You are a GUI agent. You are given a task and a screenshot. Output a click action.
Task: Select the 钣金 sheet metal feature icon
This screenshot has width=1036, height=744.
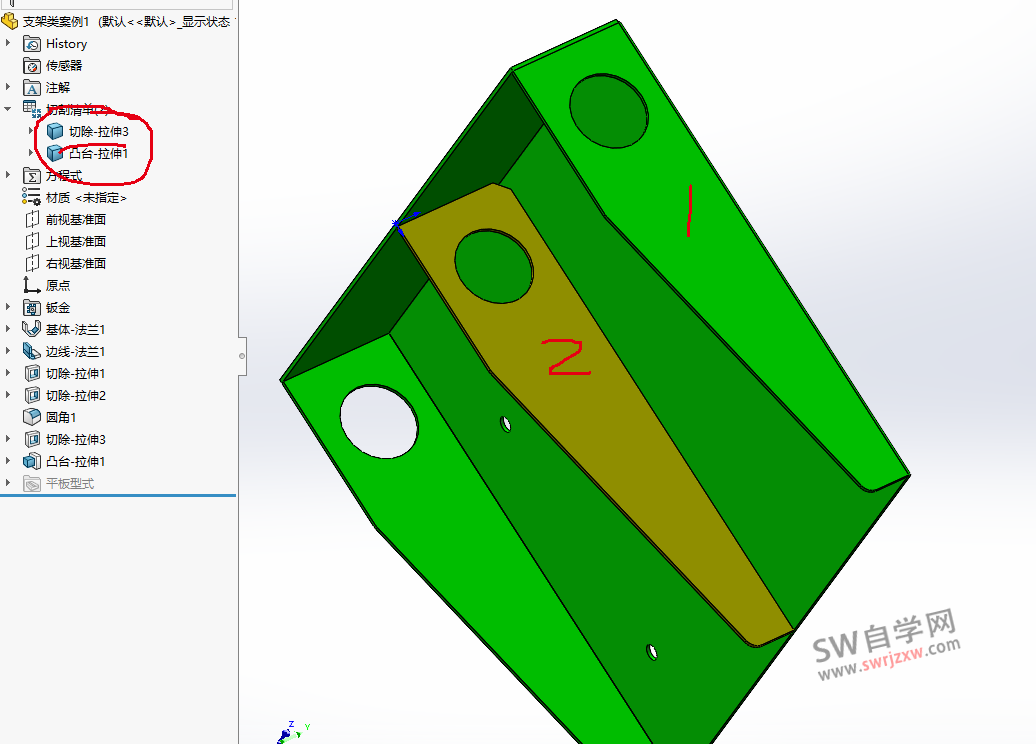pyautogui.click(x=30, y=307)
